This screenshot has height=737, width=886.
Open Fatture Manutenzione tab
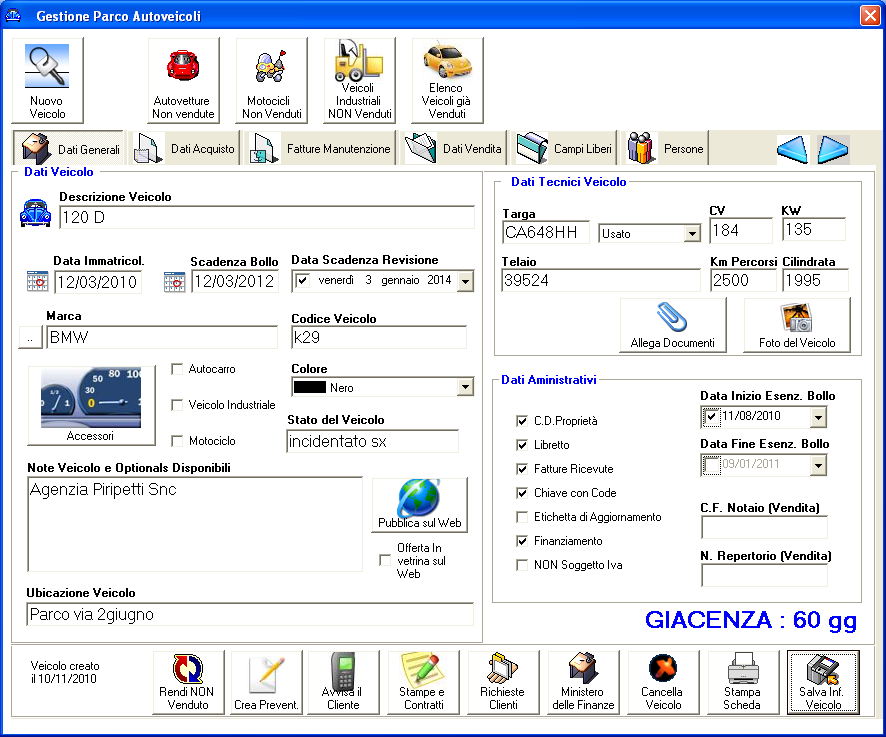[320, 149]
